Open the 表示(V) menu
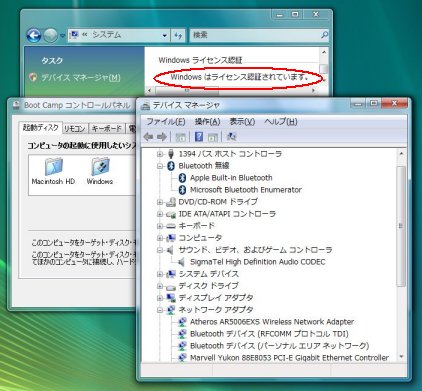 pyautogui.click(x=242, y=121)
